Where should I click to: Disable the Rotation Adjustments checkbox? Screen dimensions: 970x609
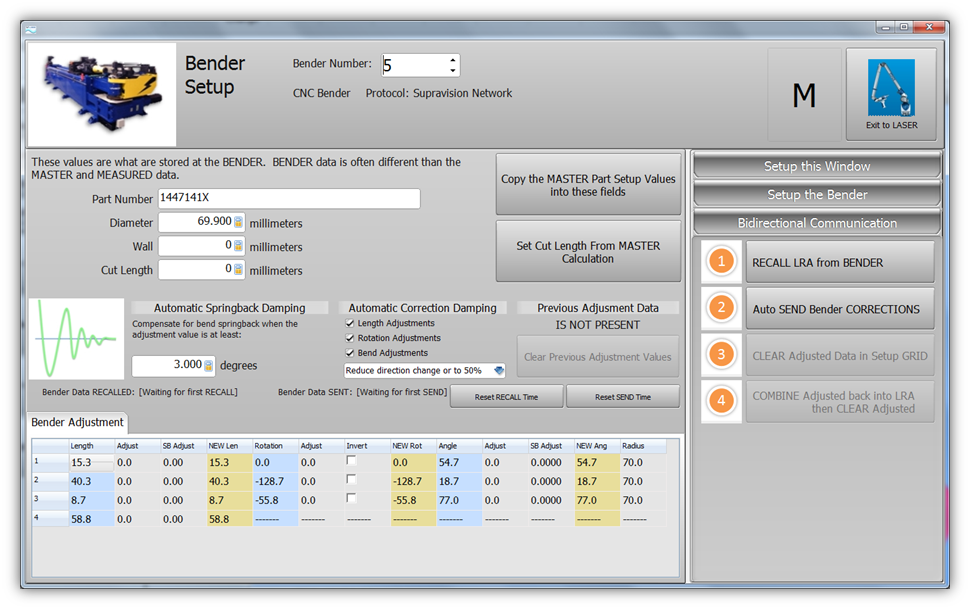350,338
